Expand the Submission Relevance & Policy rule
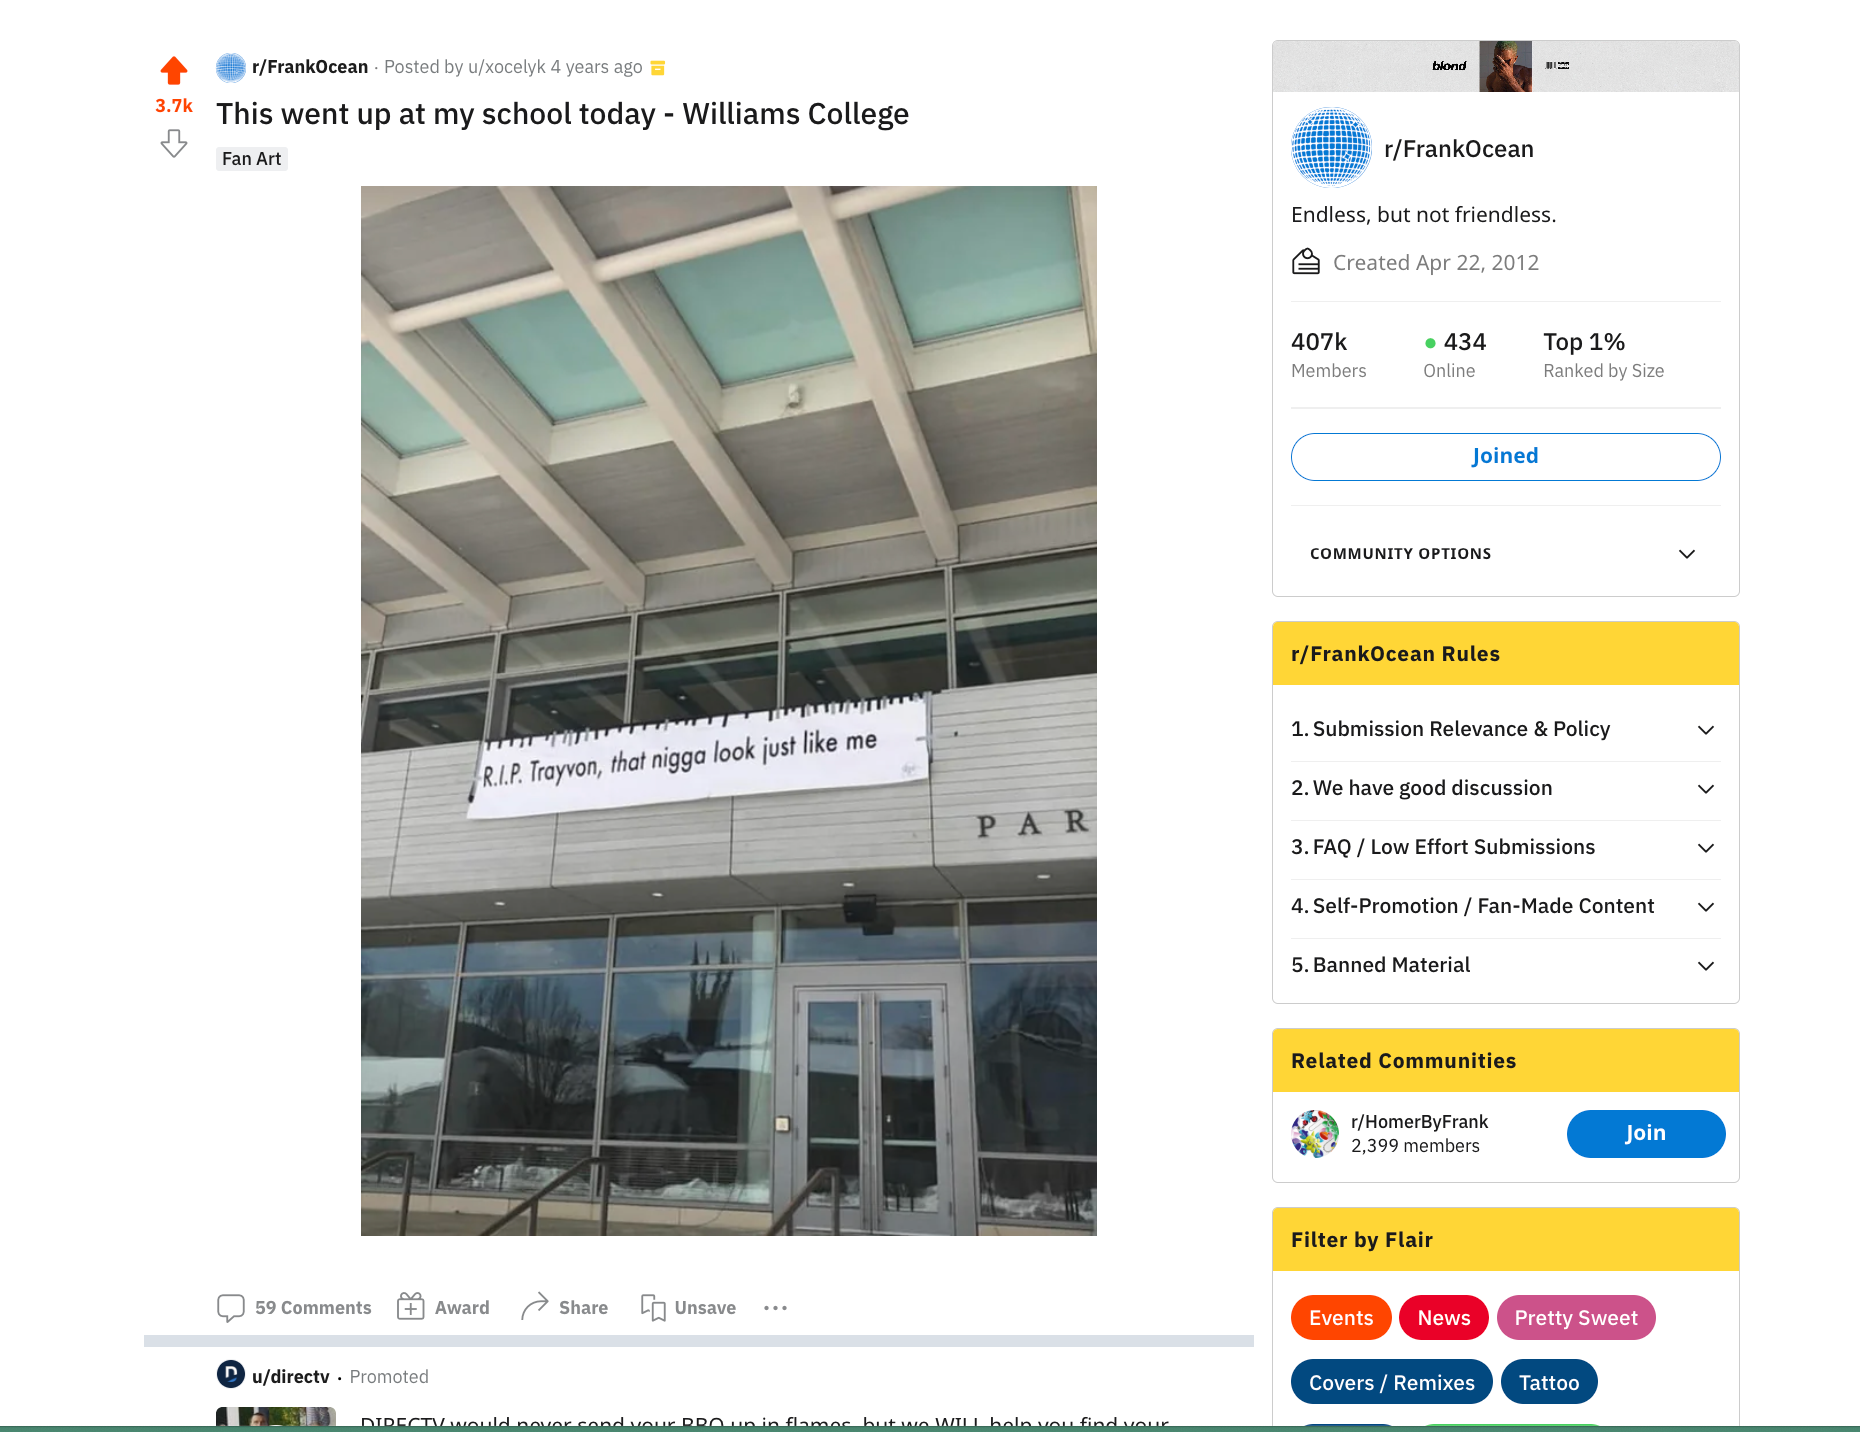 [x=1505, y=730]
